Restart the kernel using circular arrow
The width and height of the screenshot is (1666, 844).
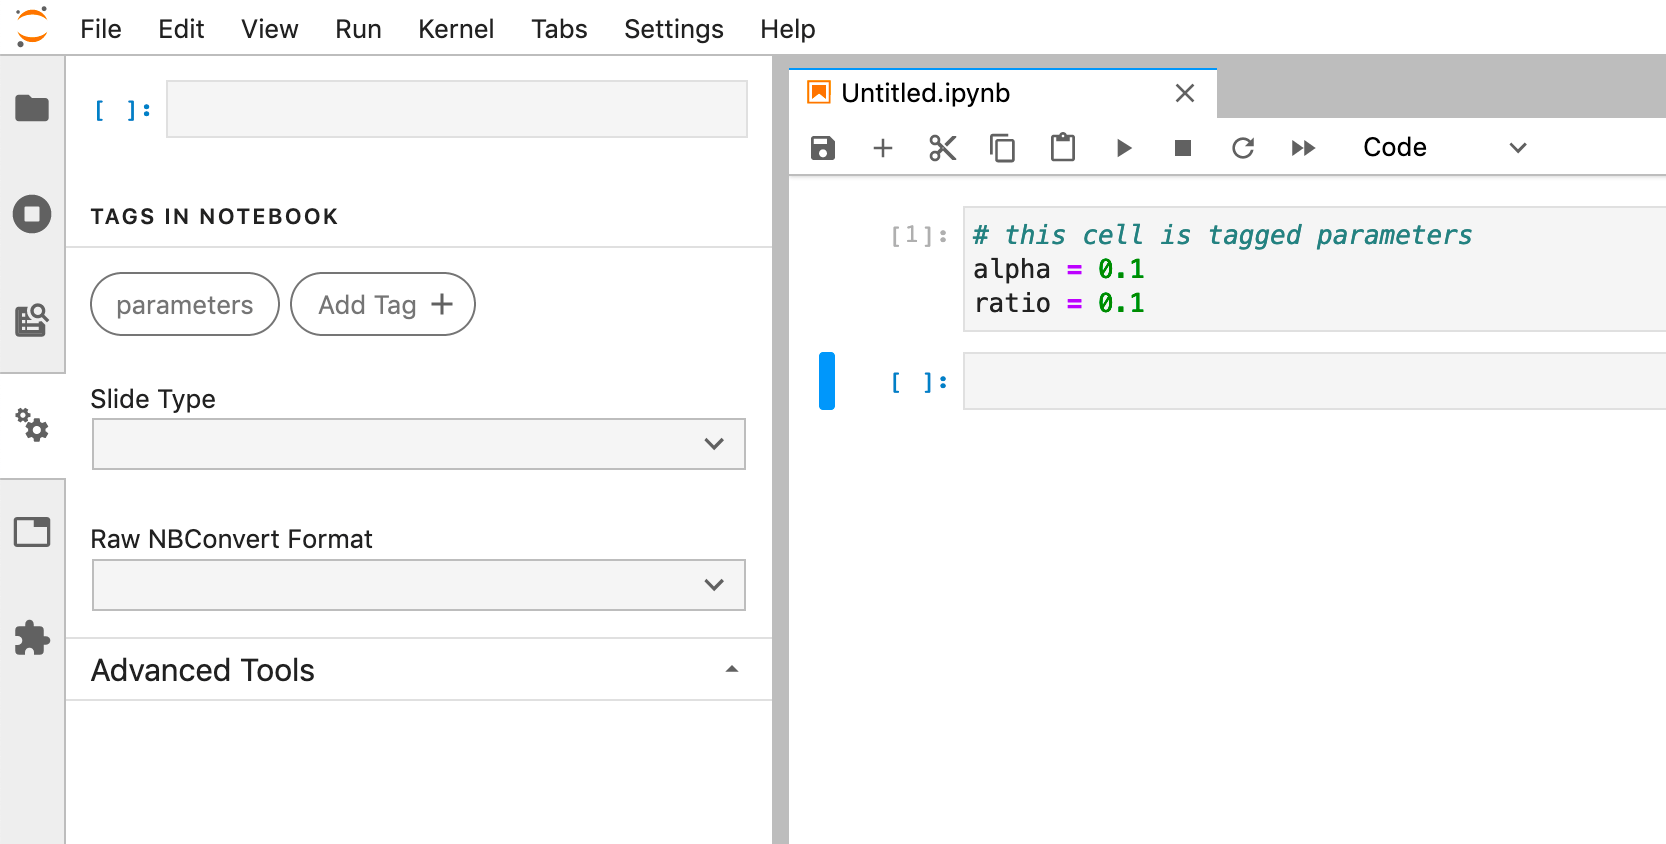tap(1243, 148)
